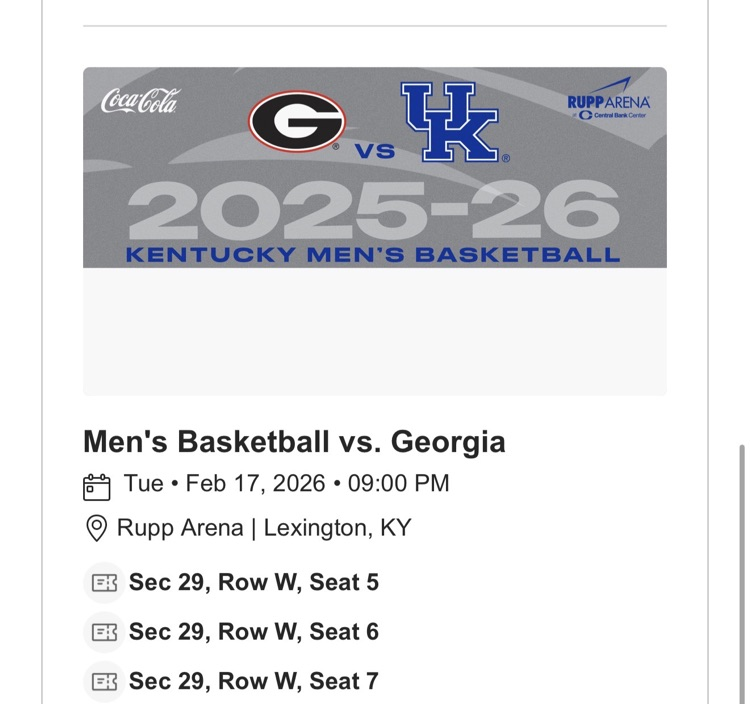
Task: Click the vertical scrollbar on the right
Action: coord(741,570)
